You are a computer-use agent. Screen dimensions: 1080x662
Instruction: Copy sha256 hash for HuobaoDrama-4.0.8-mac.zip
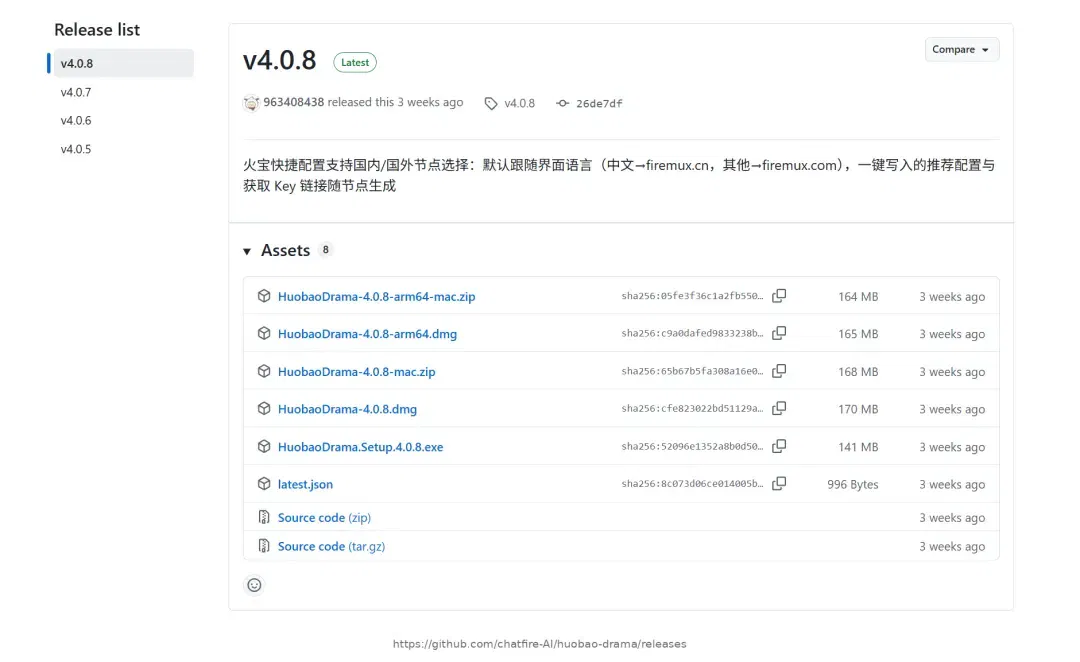[779, 371]
